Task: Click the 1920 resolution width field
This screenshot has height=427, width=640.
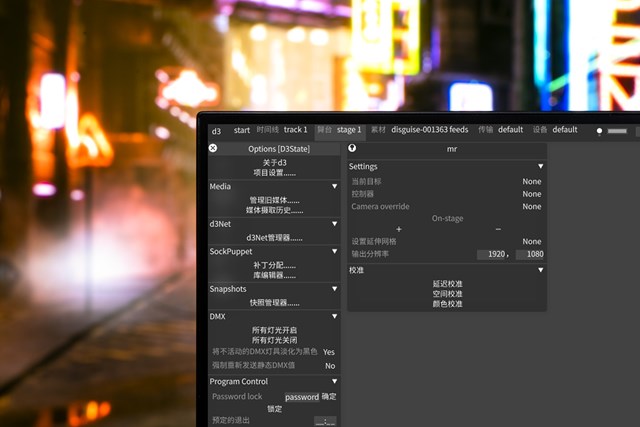Action: pyautogui.click(x=492, y=254)
